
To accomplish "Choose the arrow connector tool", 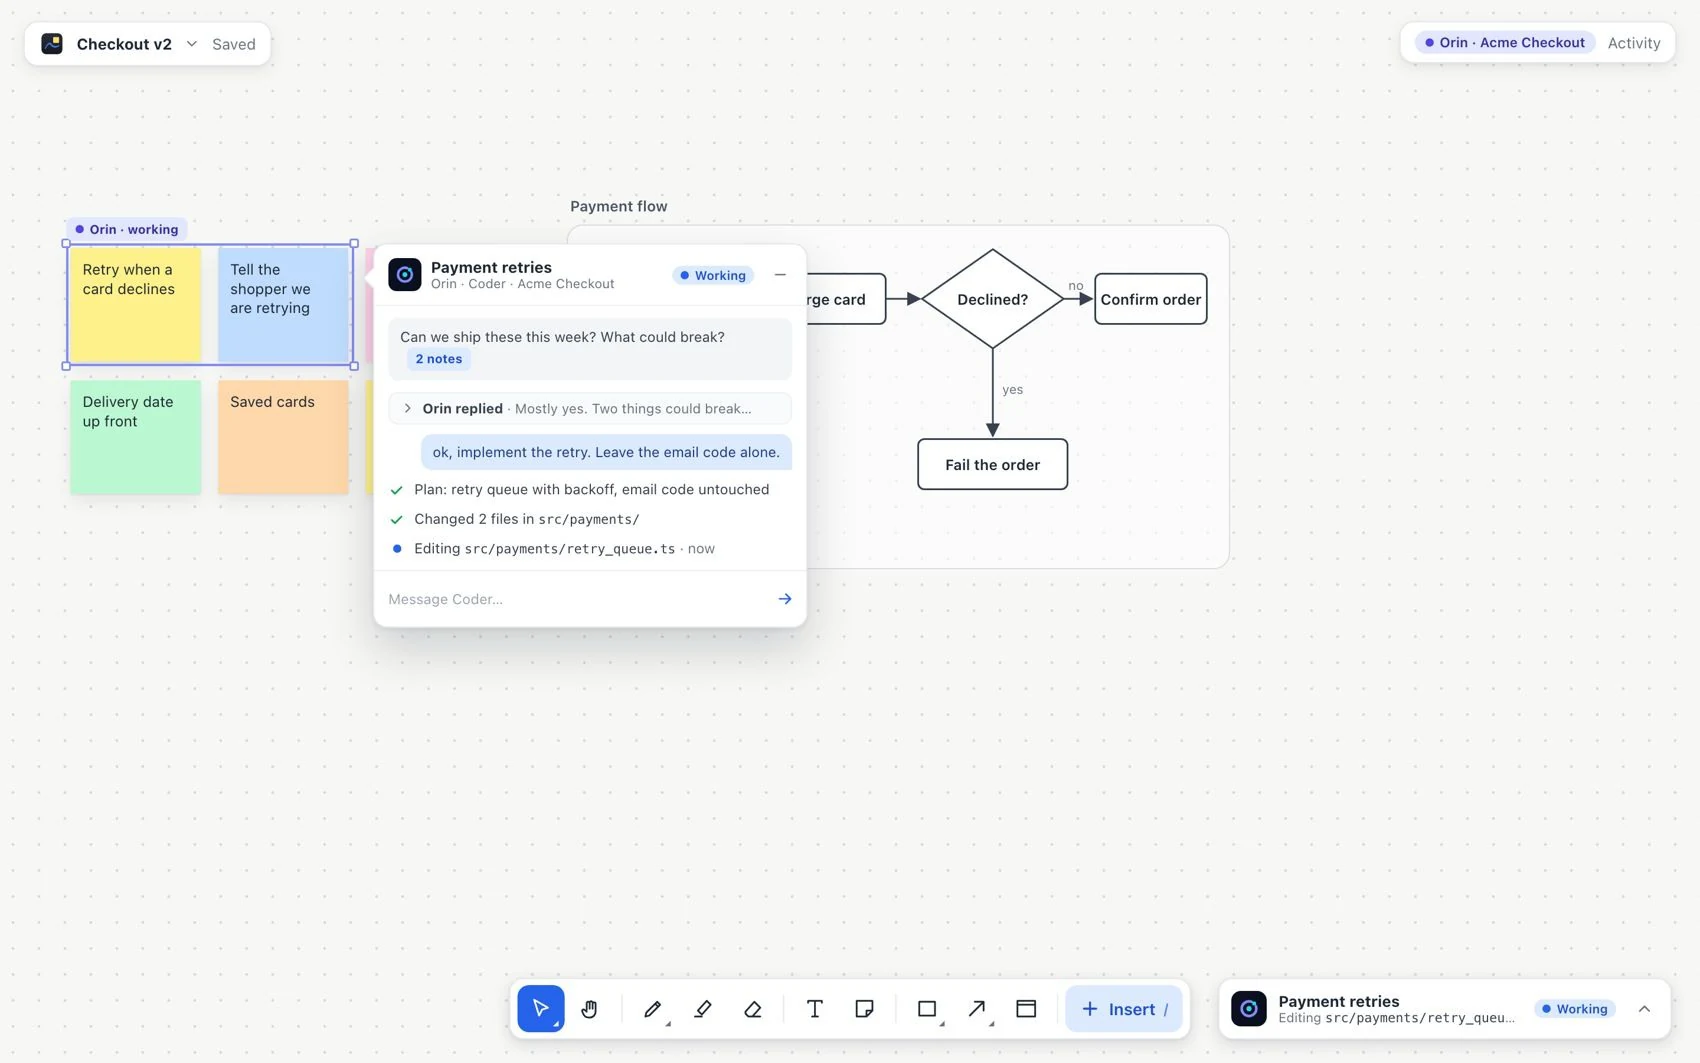I will click(977, 1008).
